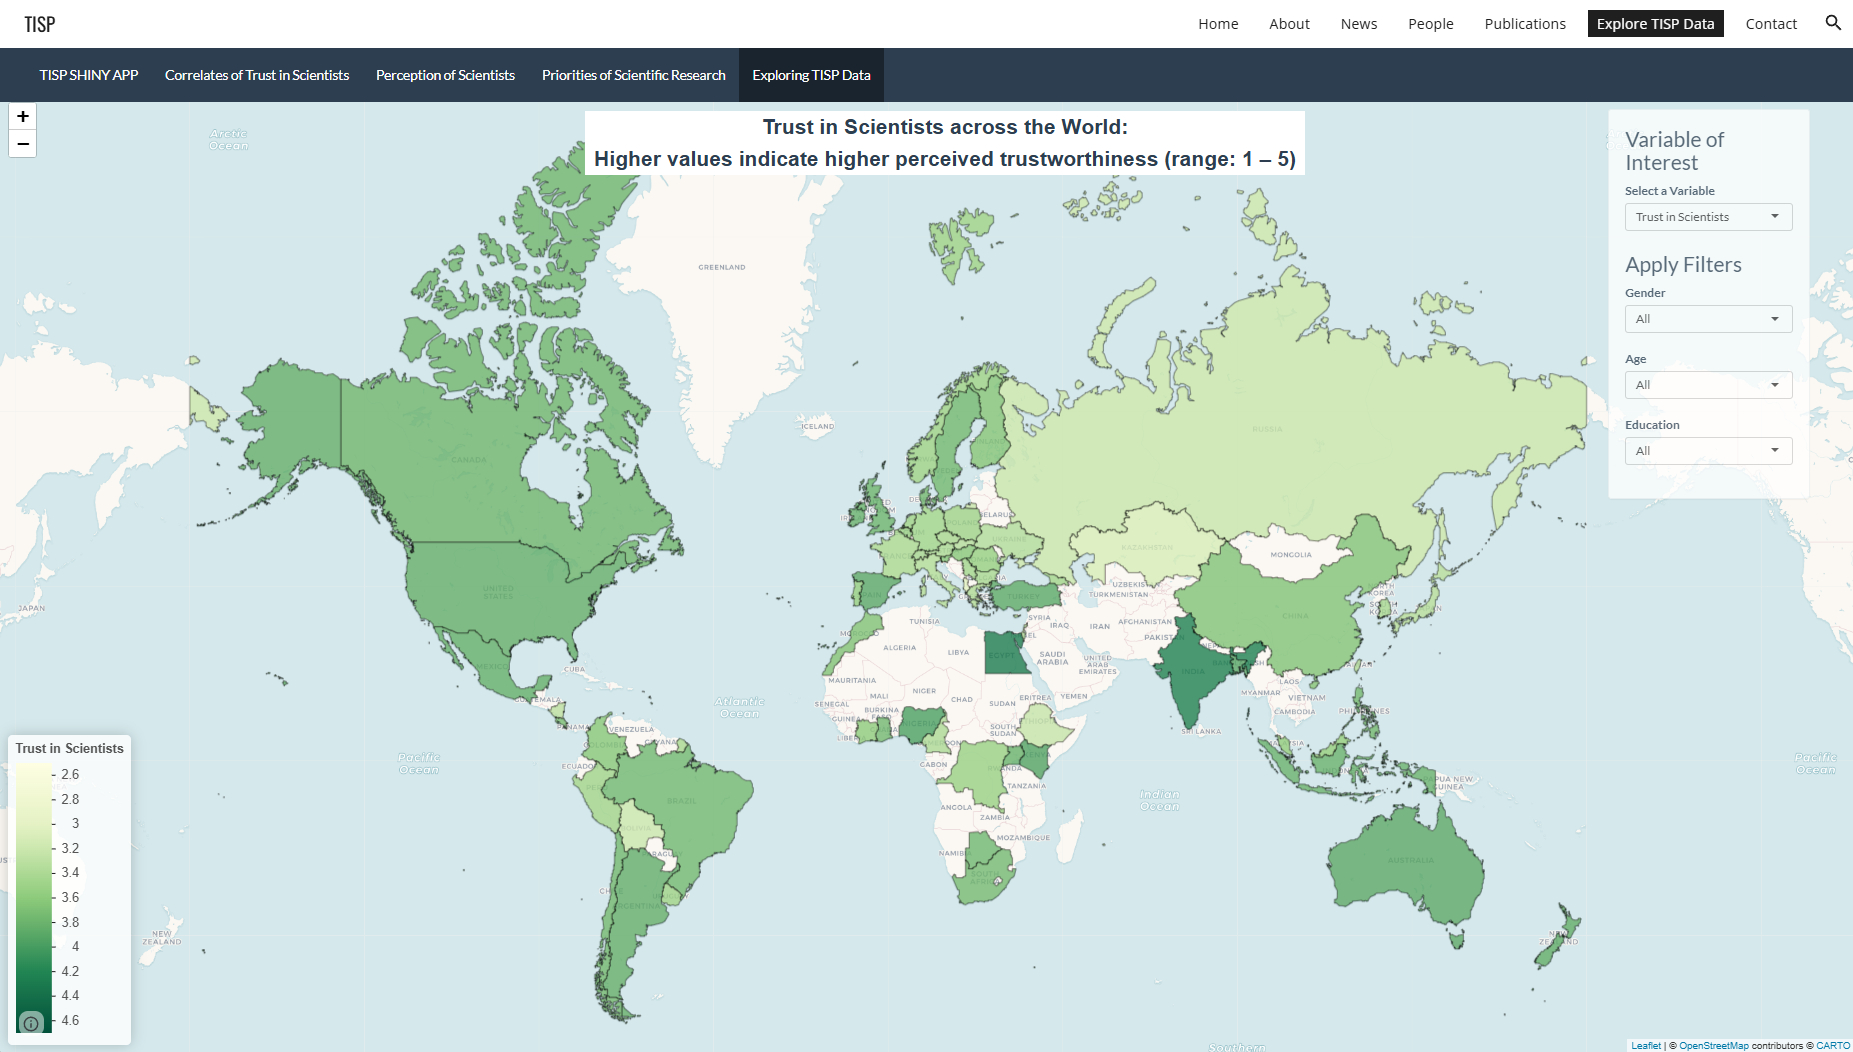Open the Publications menu item
This screenshot has width=1853, height=1052.
1524,24
